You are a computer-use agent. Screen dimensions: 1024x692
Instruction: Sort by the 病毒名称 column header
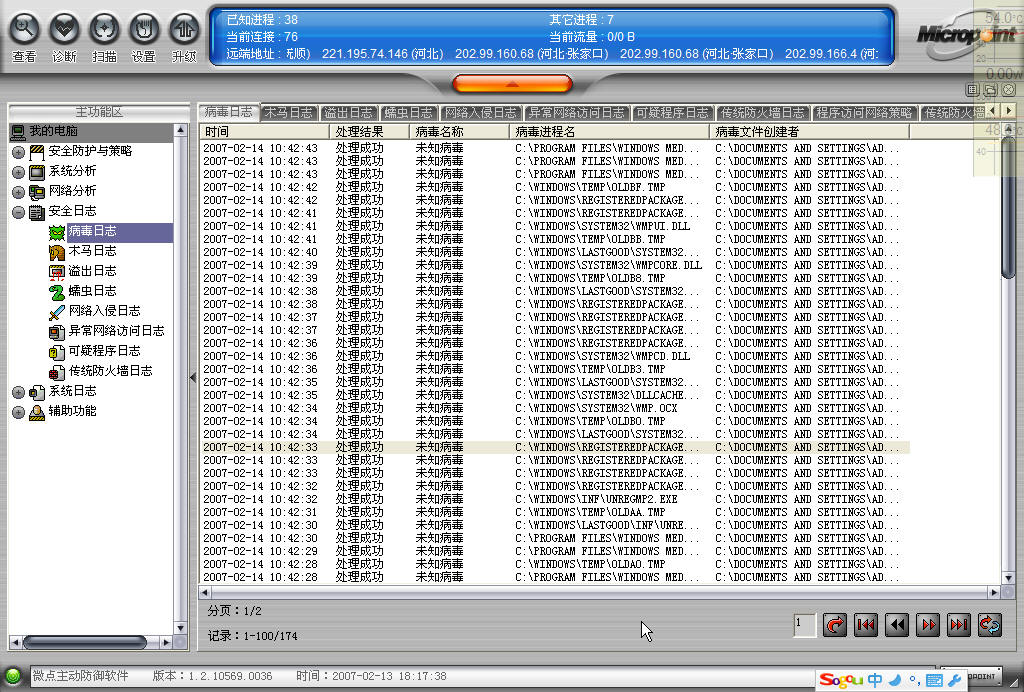coord(459,131)
